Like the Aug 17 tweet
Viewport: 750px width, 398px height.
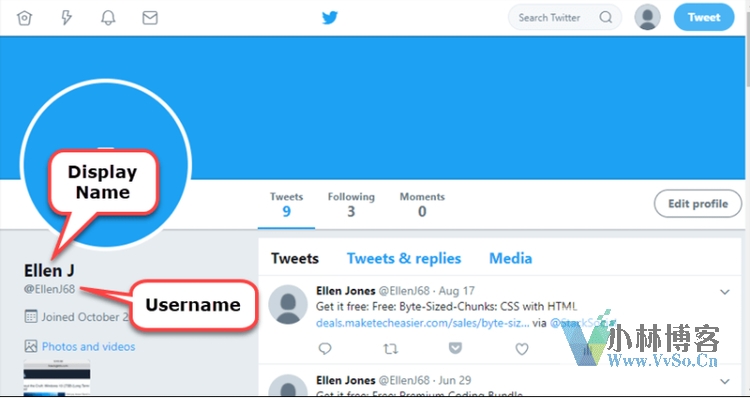(x=522, y=349)
